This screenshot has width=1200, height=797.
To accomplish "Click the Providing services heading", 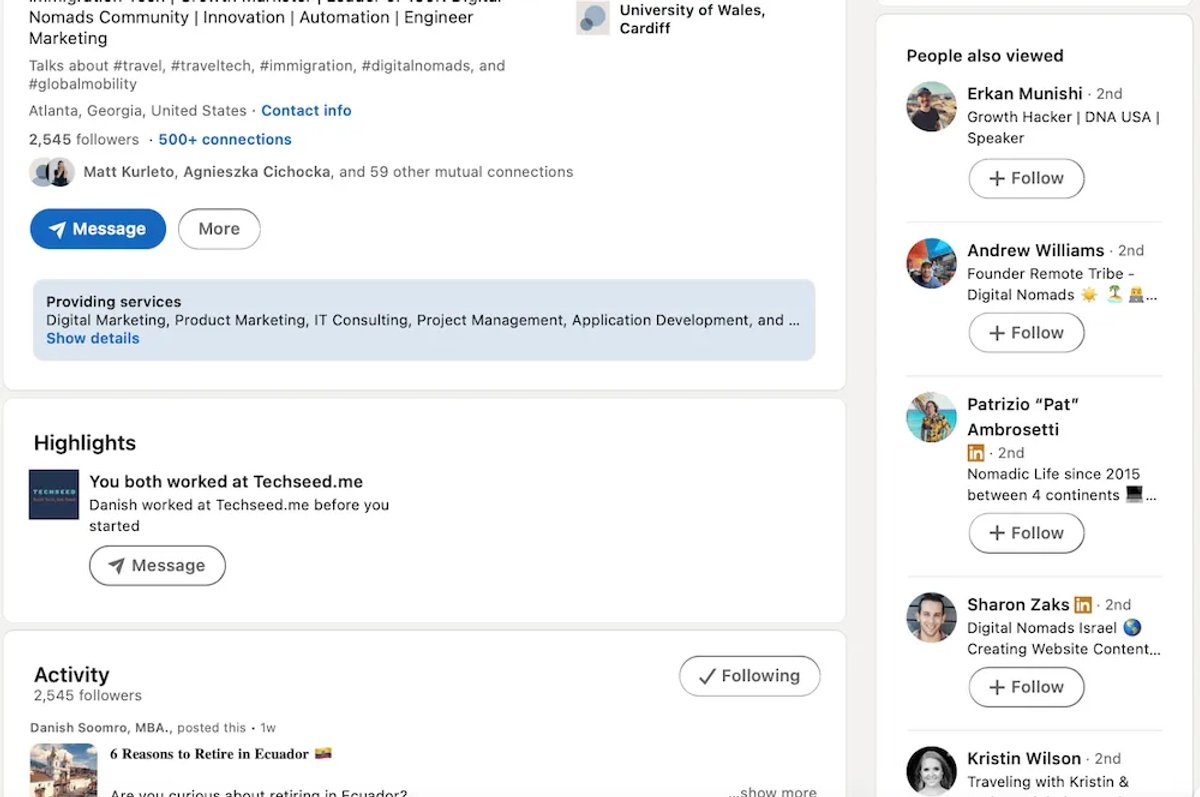I will [114, 302].
